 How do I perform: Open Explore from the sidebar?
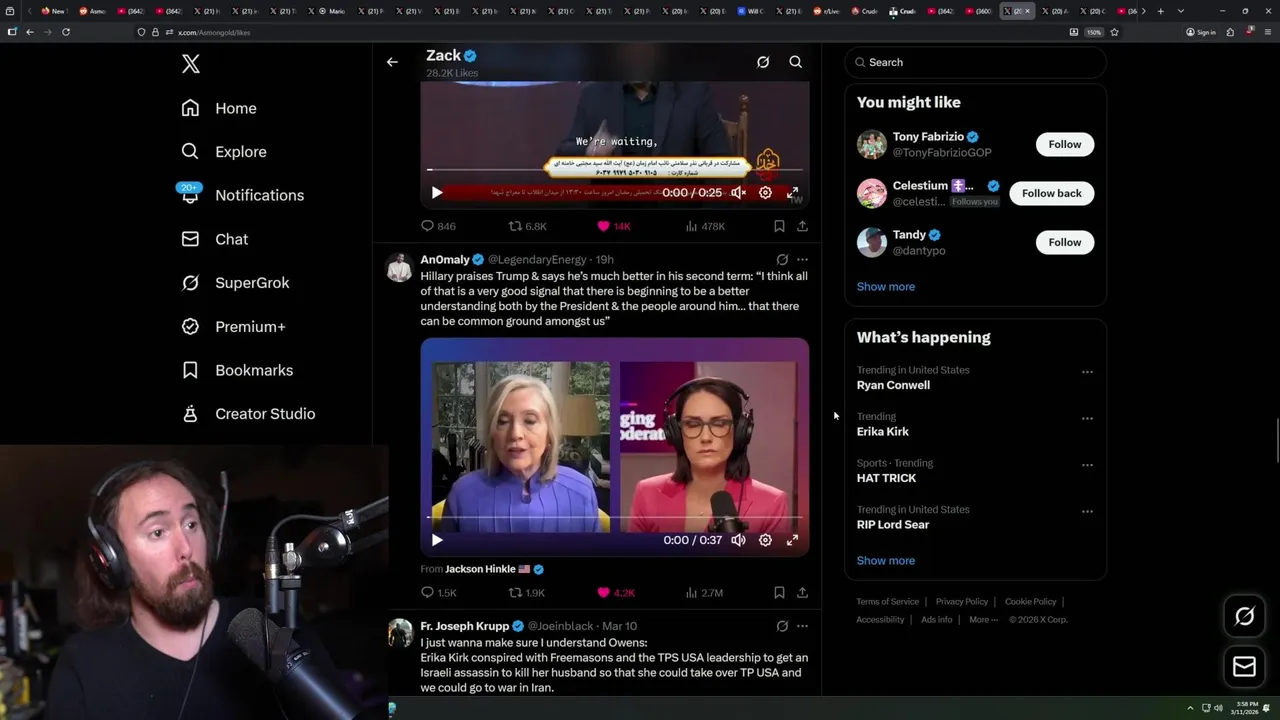224,152
